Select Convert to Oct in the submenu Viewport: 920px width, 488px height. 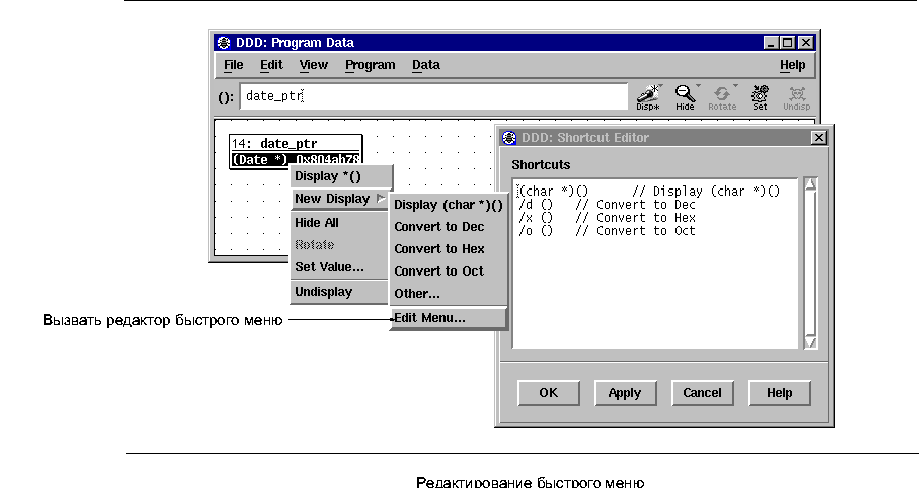(448, 272)
